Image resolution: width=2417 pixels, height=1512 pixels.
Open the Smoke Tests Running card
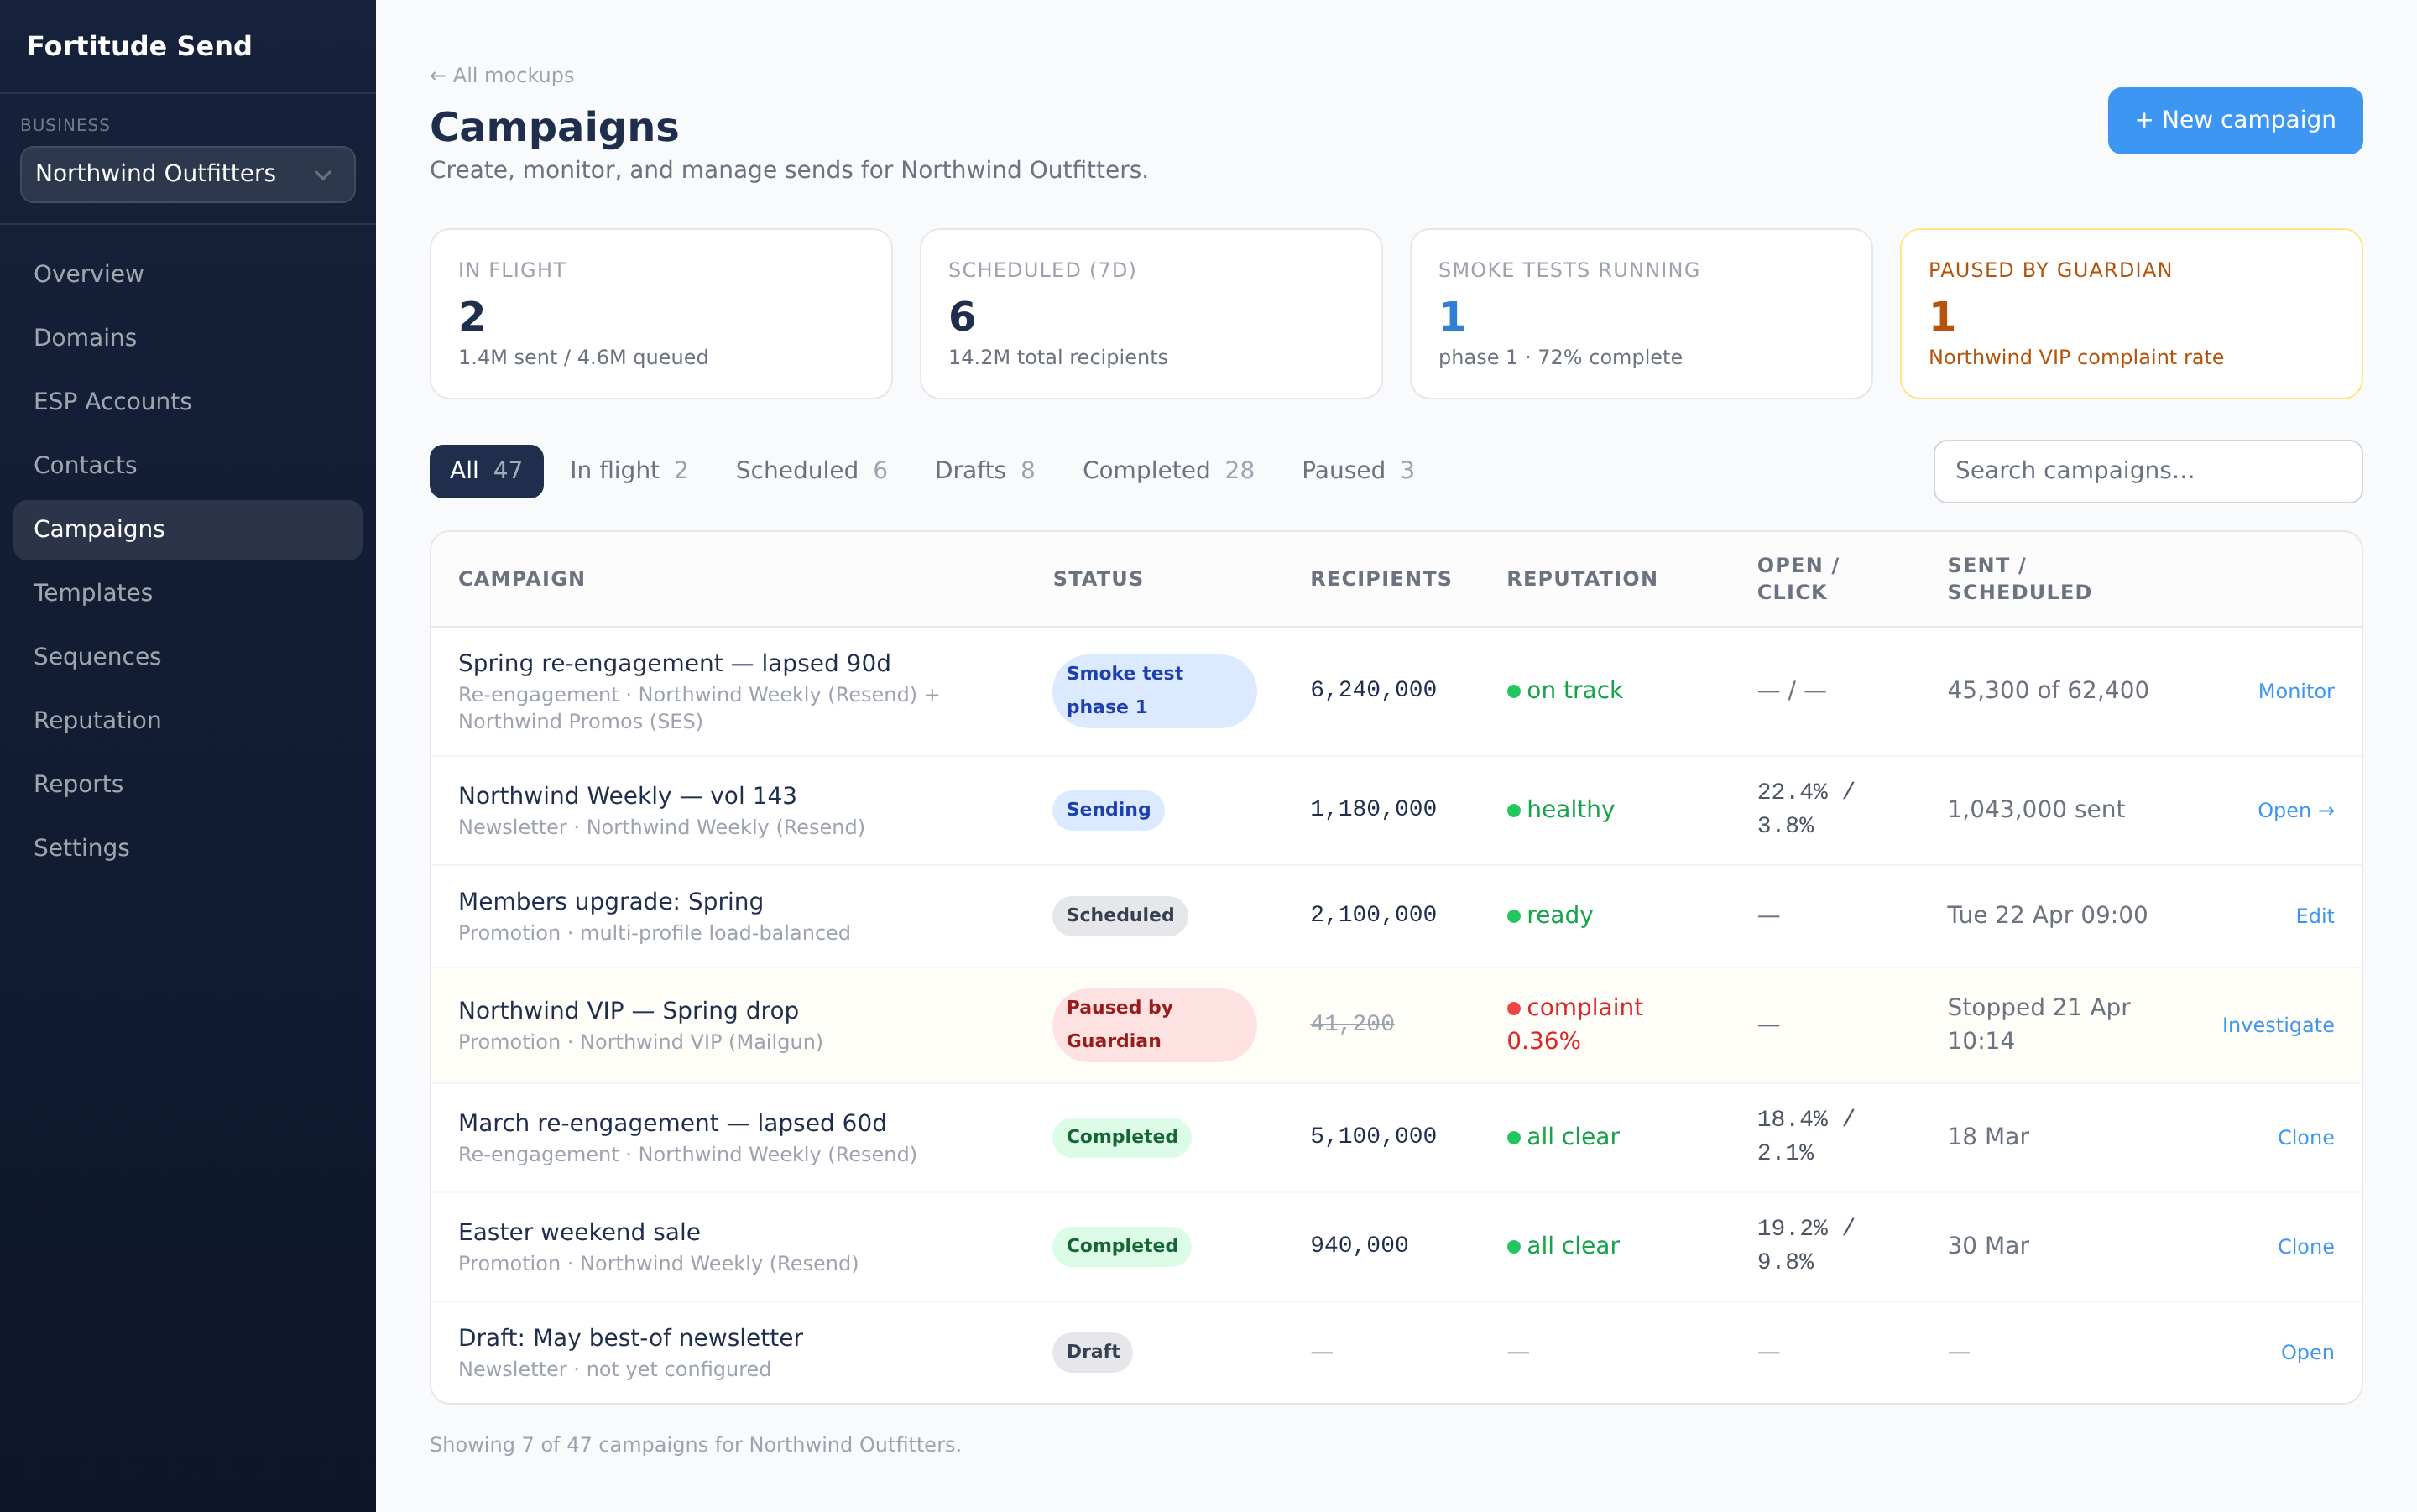click(1640, 314)
